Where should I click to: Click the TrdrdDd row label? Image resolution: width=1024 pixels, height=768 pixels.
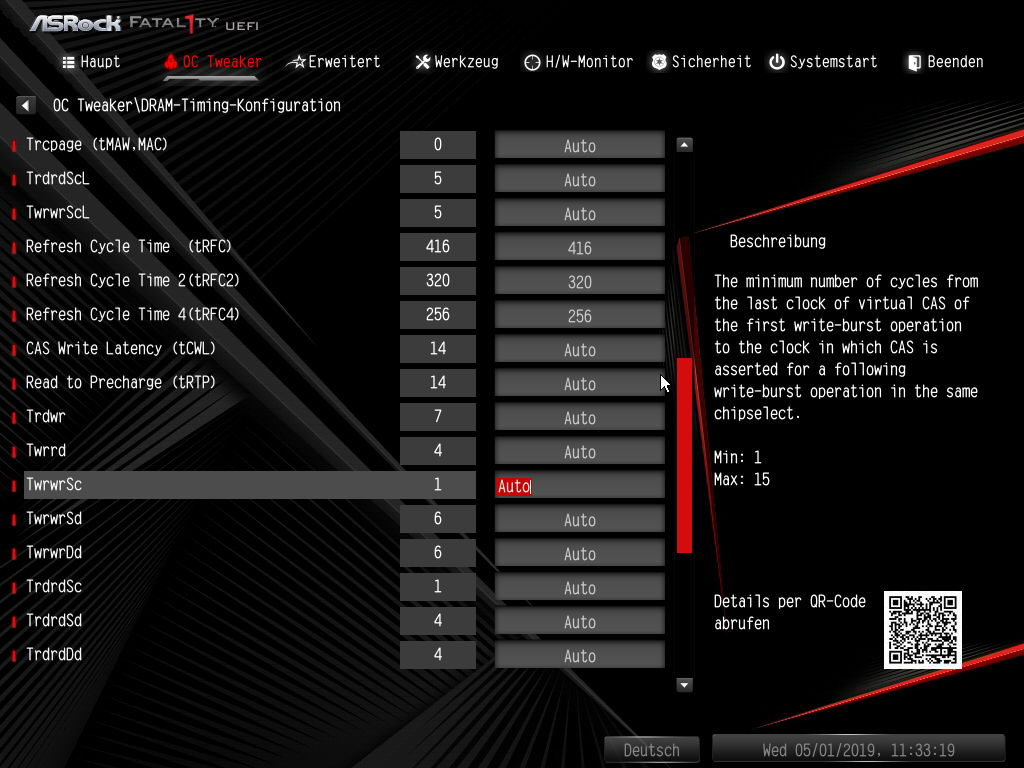(54, 654)
